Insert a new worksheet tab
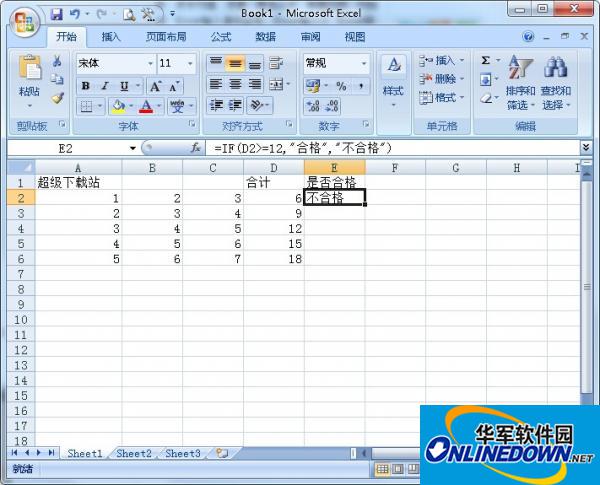The height and width of the screenshot is (485, 600). (x=222, y=454)
